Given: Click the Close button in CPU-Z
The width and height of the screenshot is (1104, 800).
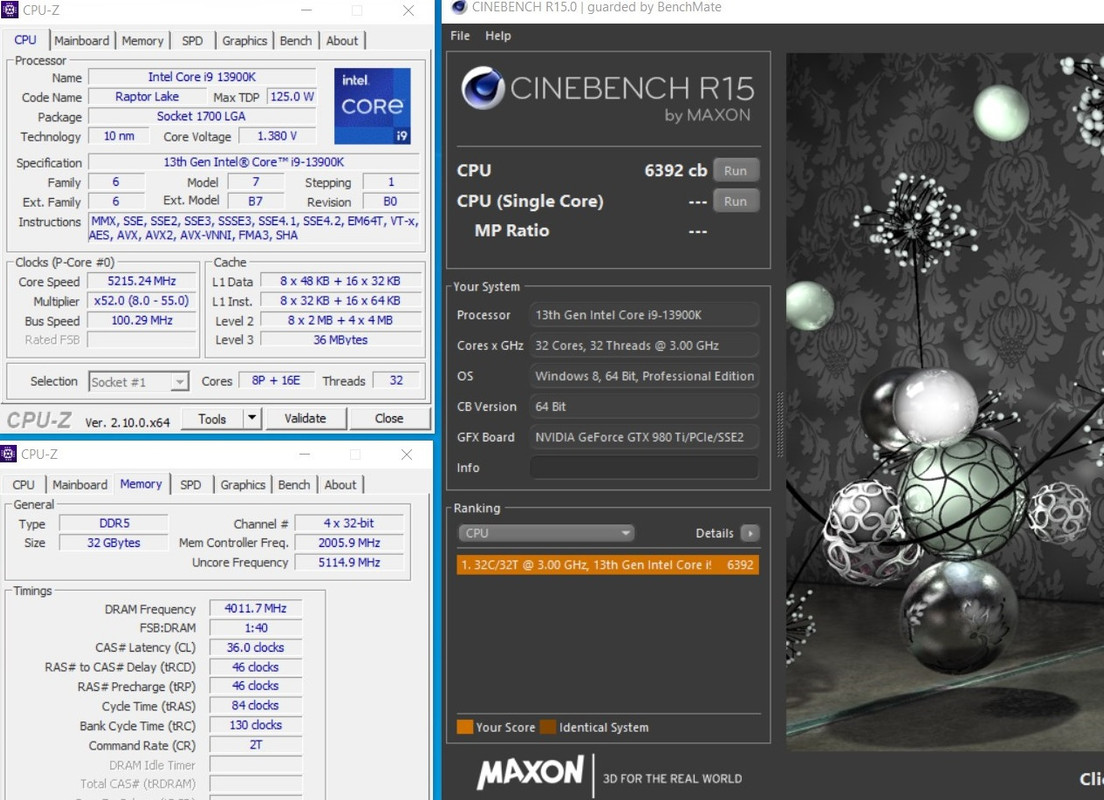Looking at the screenshot, I should click(x=389, y=418).
